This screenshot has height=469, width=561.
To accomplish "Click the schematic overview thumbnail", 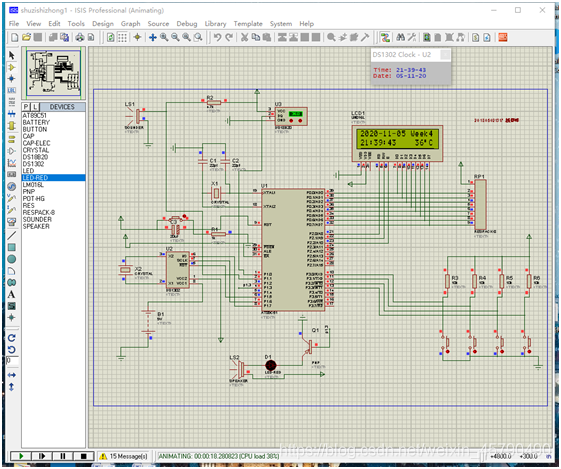I will click(54, 73).
